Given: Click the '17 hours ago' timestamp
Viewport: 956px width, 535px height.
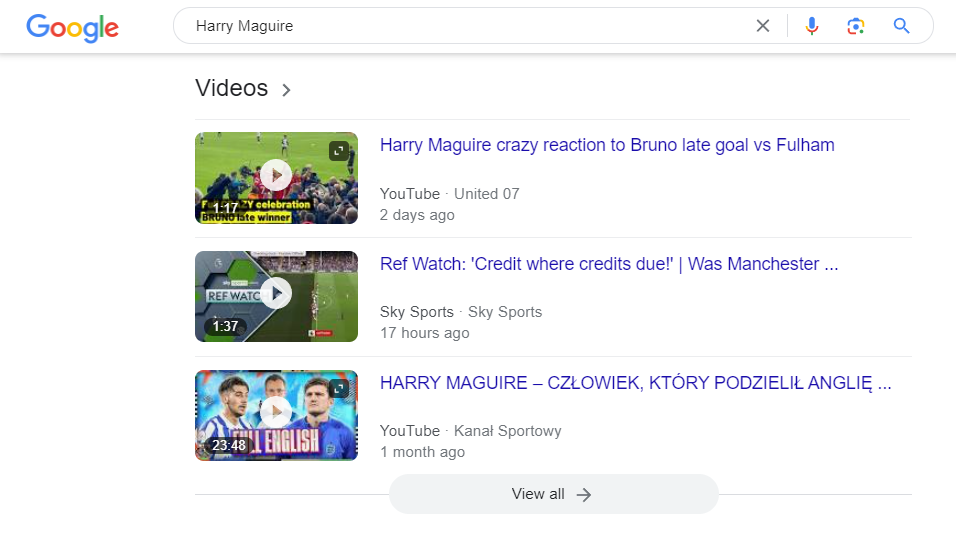Looking at the screenshot, I should coord(425,333).
